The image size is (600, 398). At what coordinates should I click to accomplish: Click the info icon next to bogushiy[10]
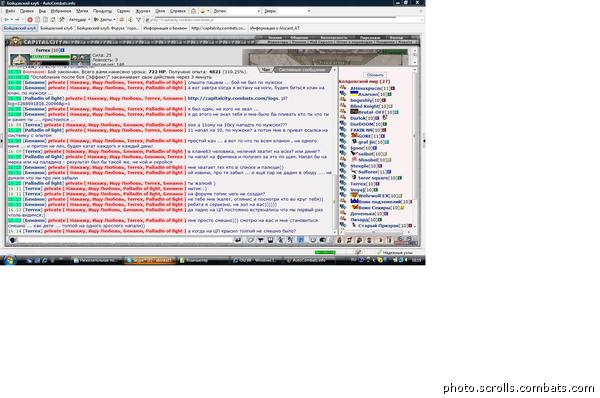pyautogui.click(x=384, y=100)
